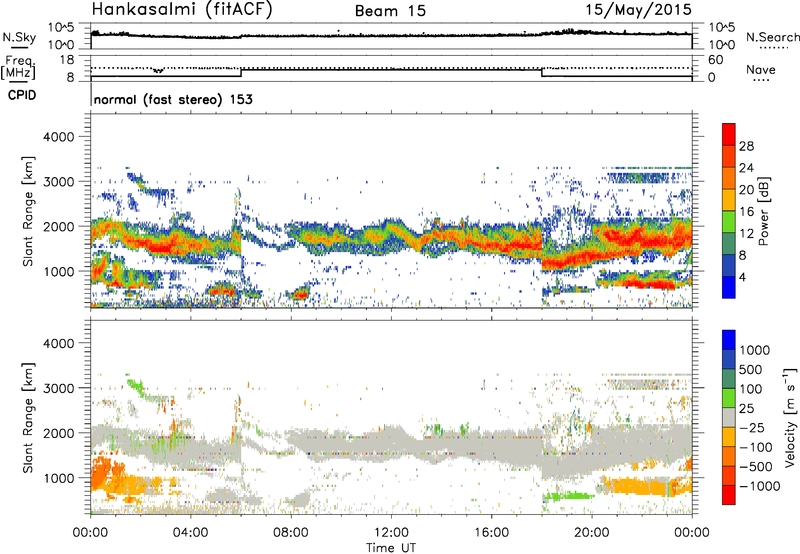The image size is (800, 554).
Task: Click the Slant Range [km] label of Power panel
Action: 28,211
